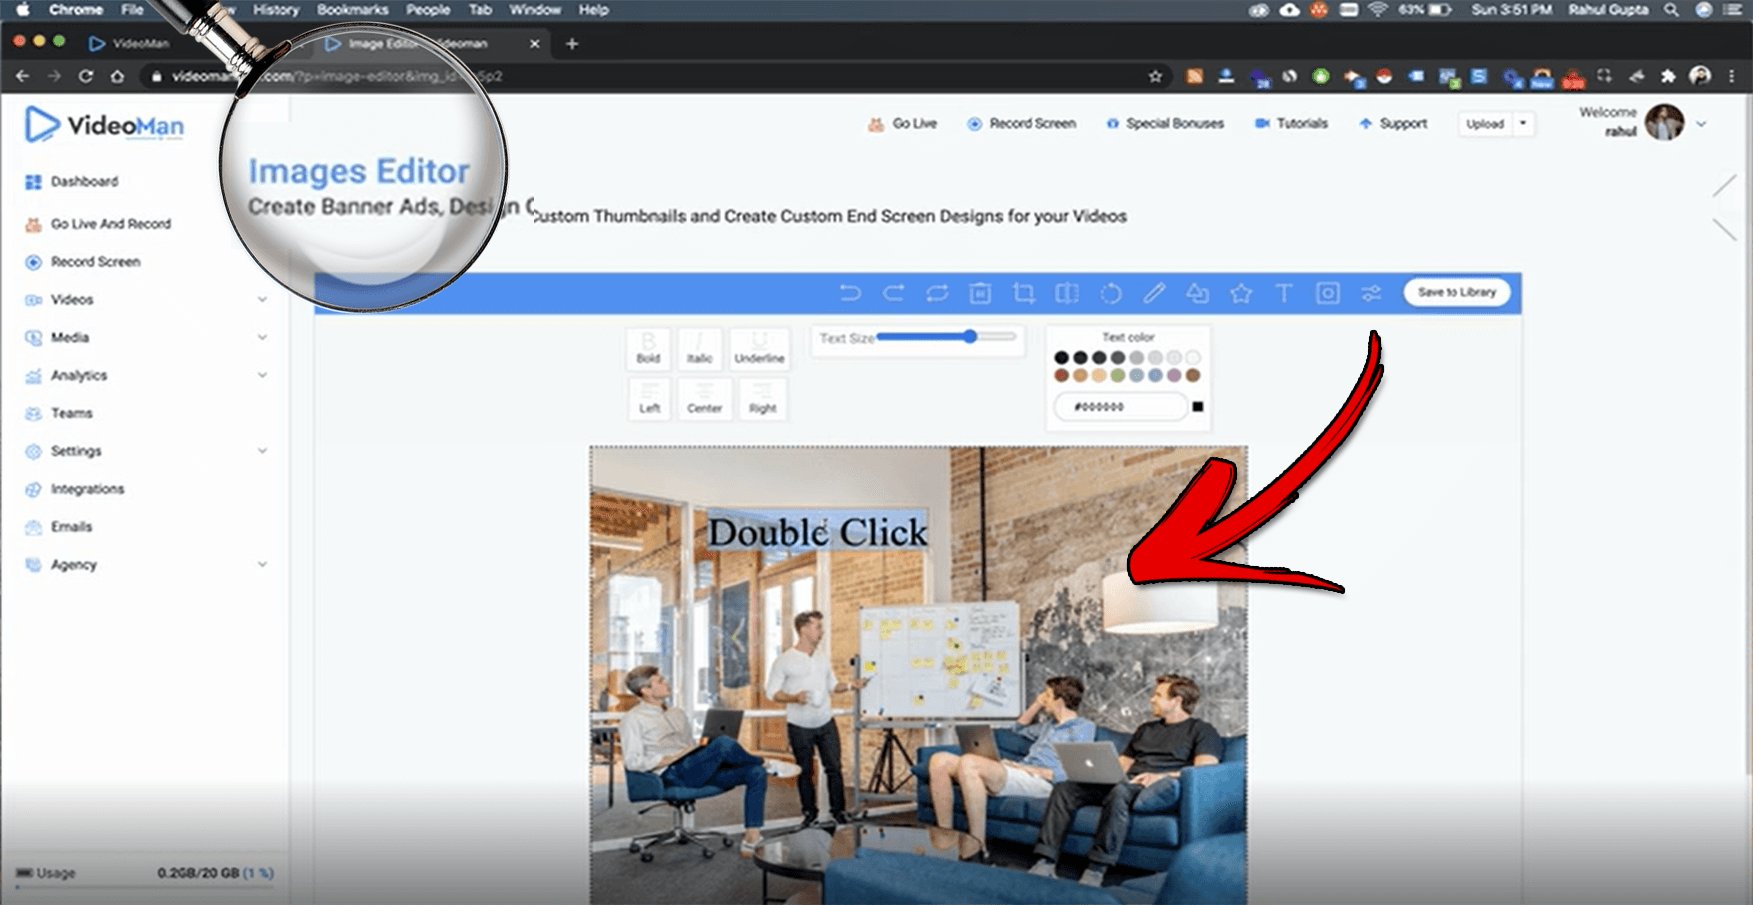Rotate the image with circular arrow icon
The image size is (1753, 905).
(1111, 293)
